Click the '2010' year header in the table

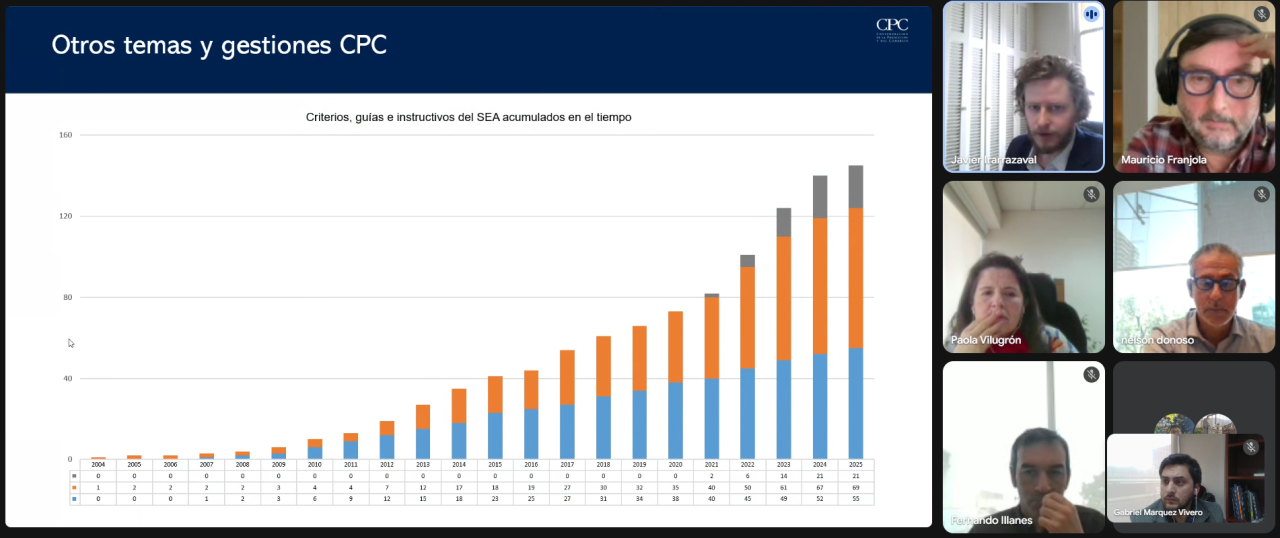[x=315, y=465]
